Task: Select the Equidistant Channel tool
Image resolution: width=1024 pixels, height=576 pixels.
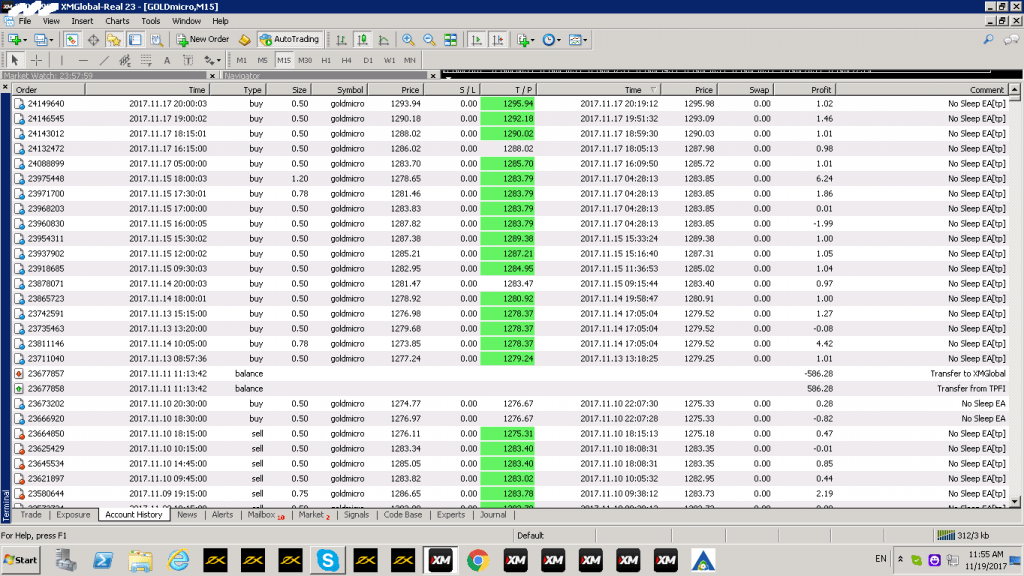Action: 125,60
